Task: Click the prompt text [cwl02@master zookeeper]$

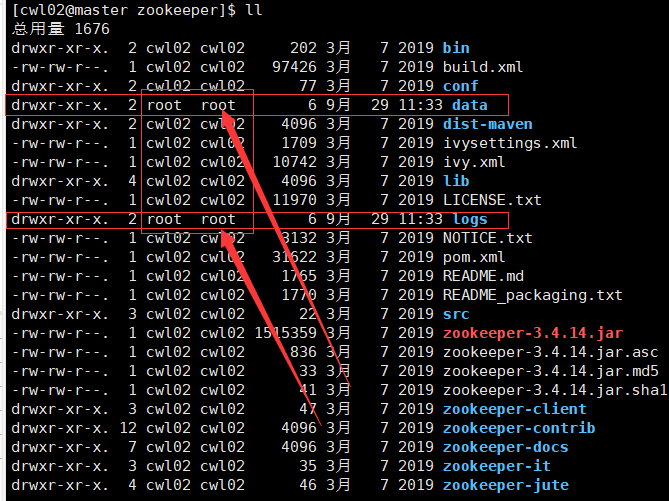Action: tap(124, 10)
